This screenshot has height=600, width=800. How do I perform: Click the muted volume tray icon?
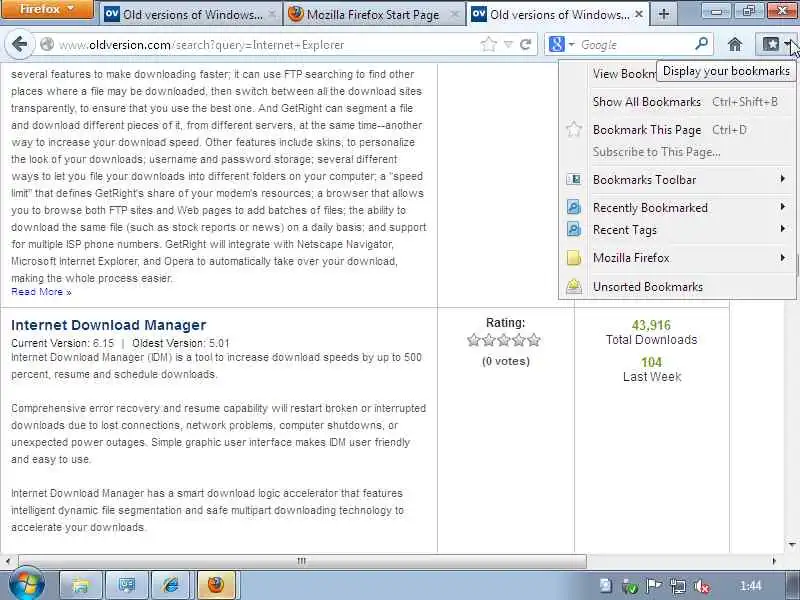click(x=702, y=586)
